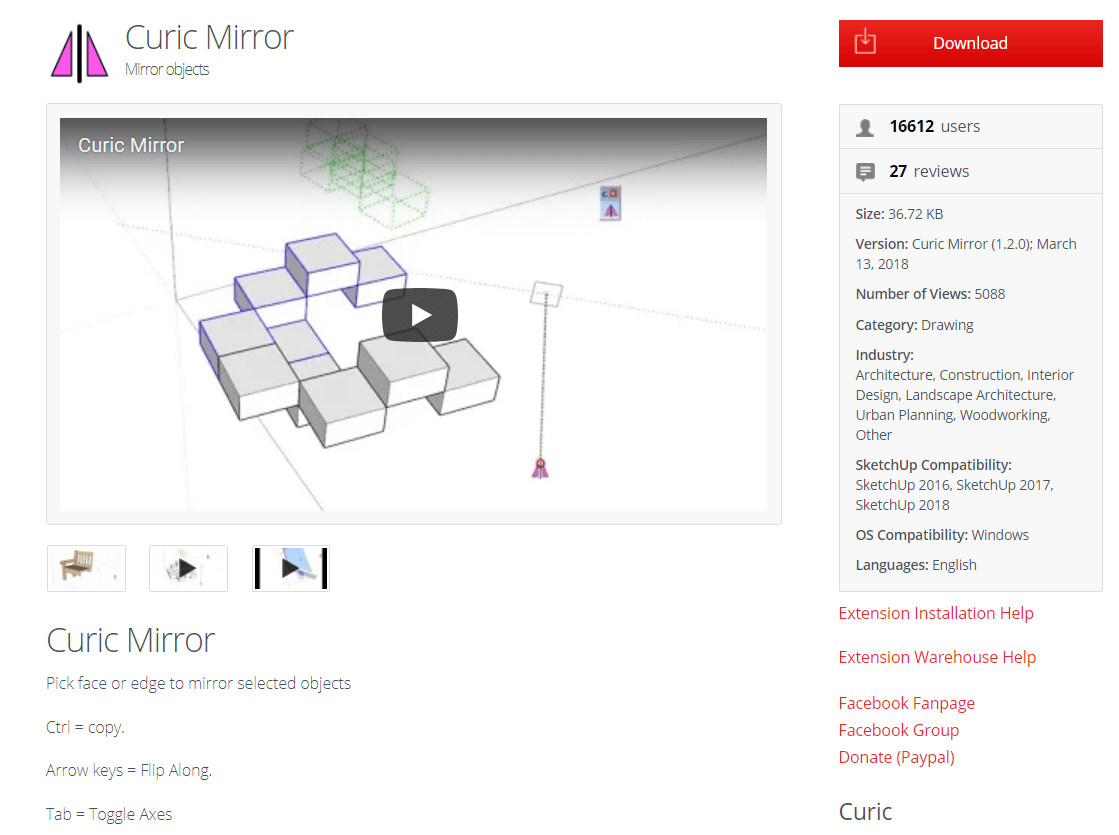The width and height of the screenshot is (1119, 835).
Task: Click the download arrow icon
Action: click(x=865, y=41)
